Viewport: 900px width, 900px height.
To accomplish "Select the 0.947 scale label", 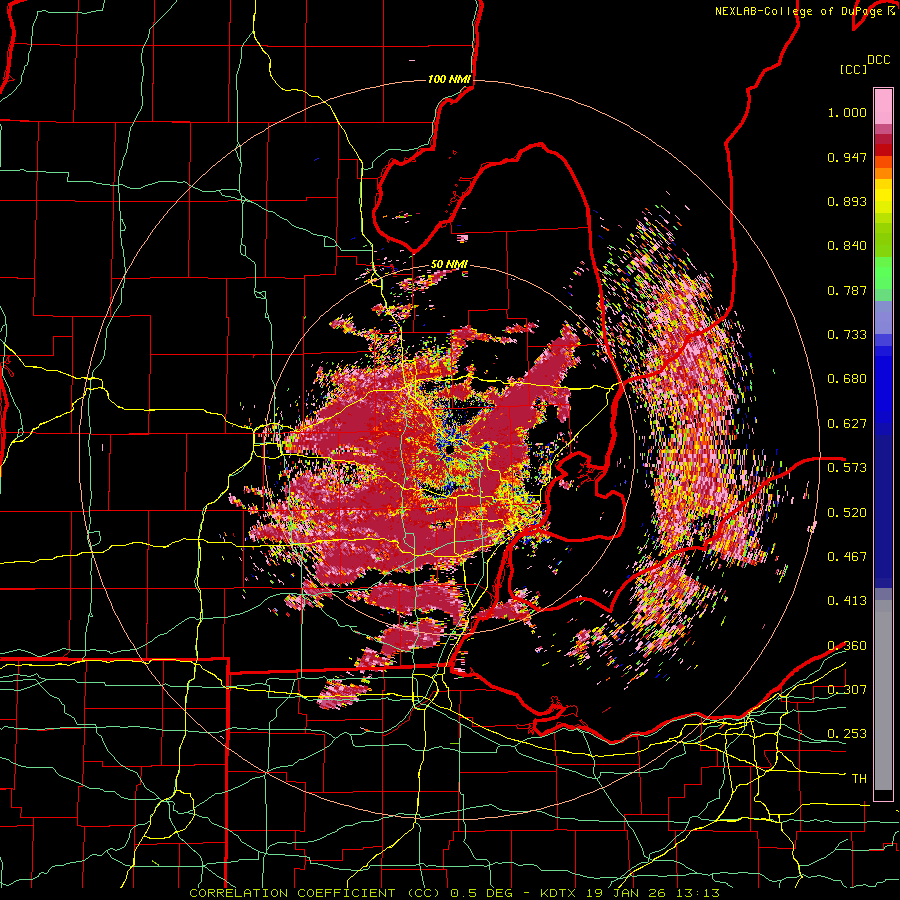I will pyautogui.click(x=847, y=157).
